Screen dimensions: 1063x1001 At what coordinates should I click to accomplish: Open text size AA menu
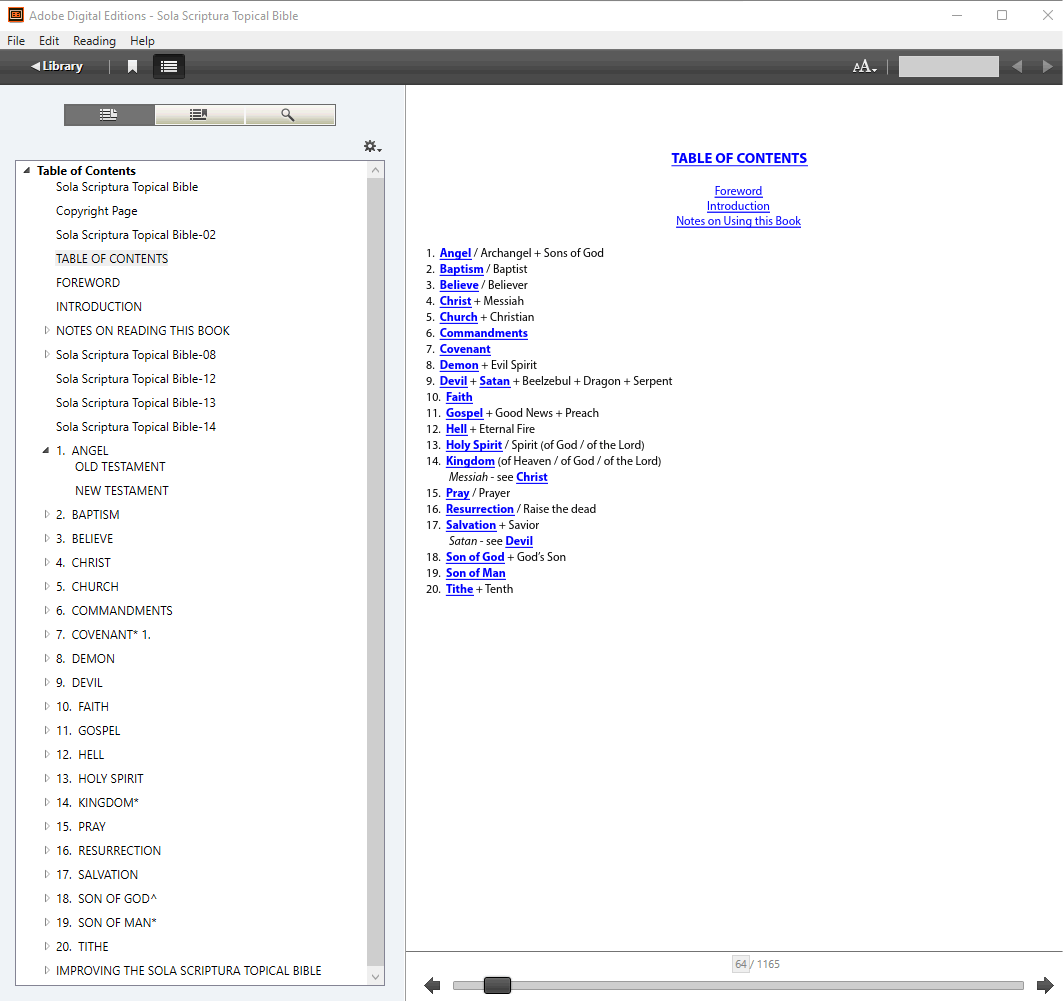864,66
